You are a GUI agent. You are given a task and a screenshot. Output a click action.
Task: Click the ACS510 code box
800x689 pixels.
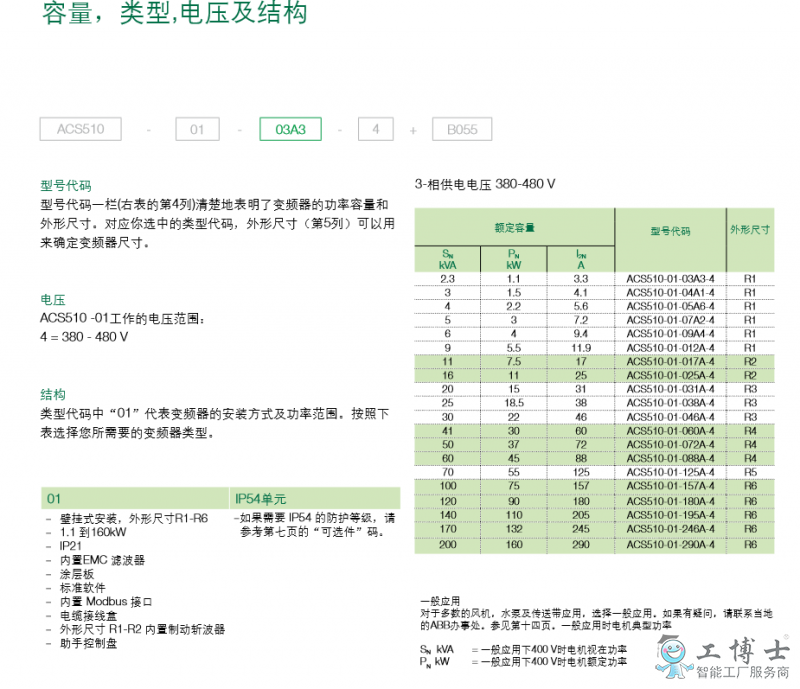click(x=81, y=129)
